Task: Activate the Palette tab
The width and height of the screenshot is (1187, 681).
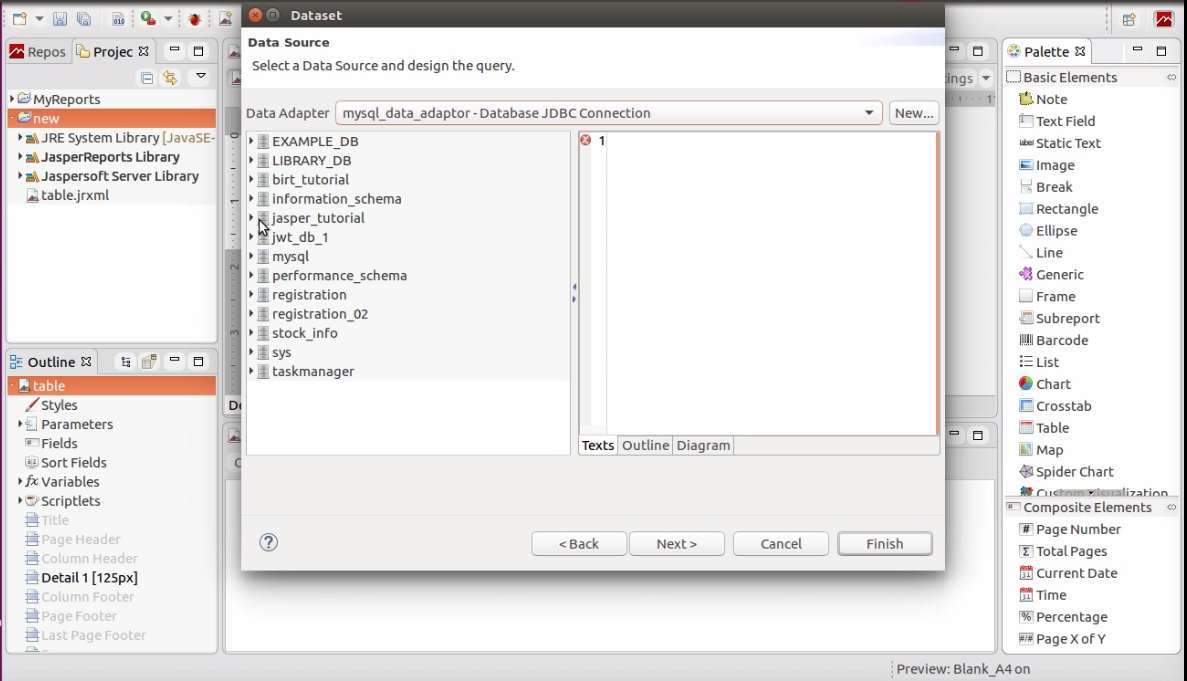Action: pos(1048,51)
